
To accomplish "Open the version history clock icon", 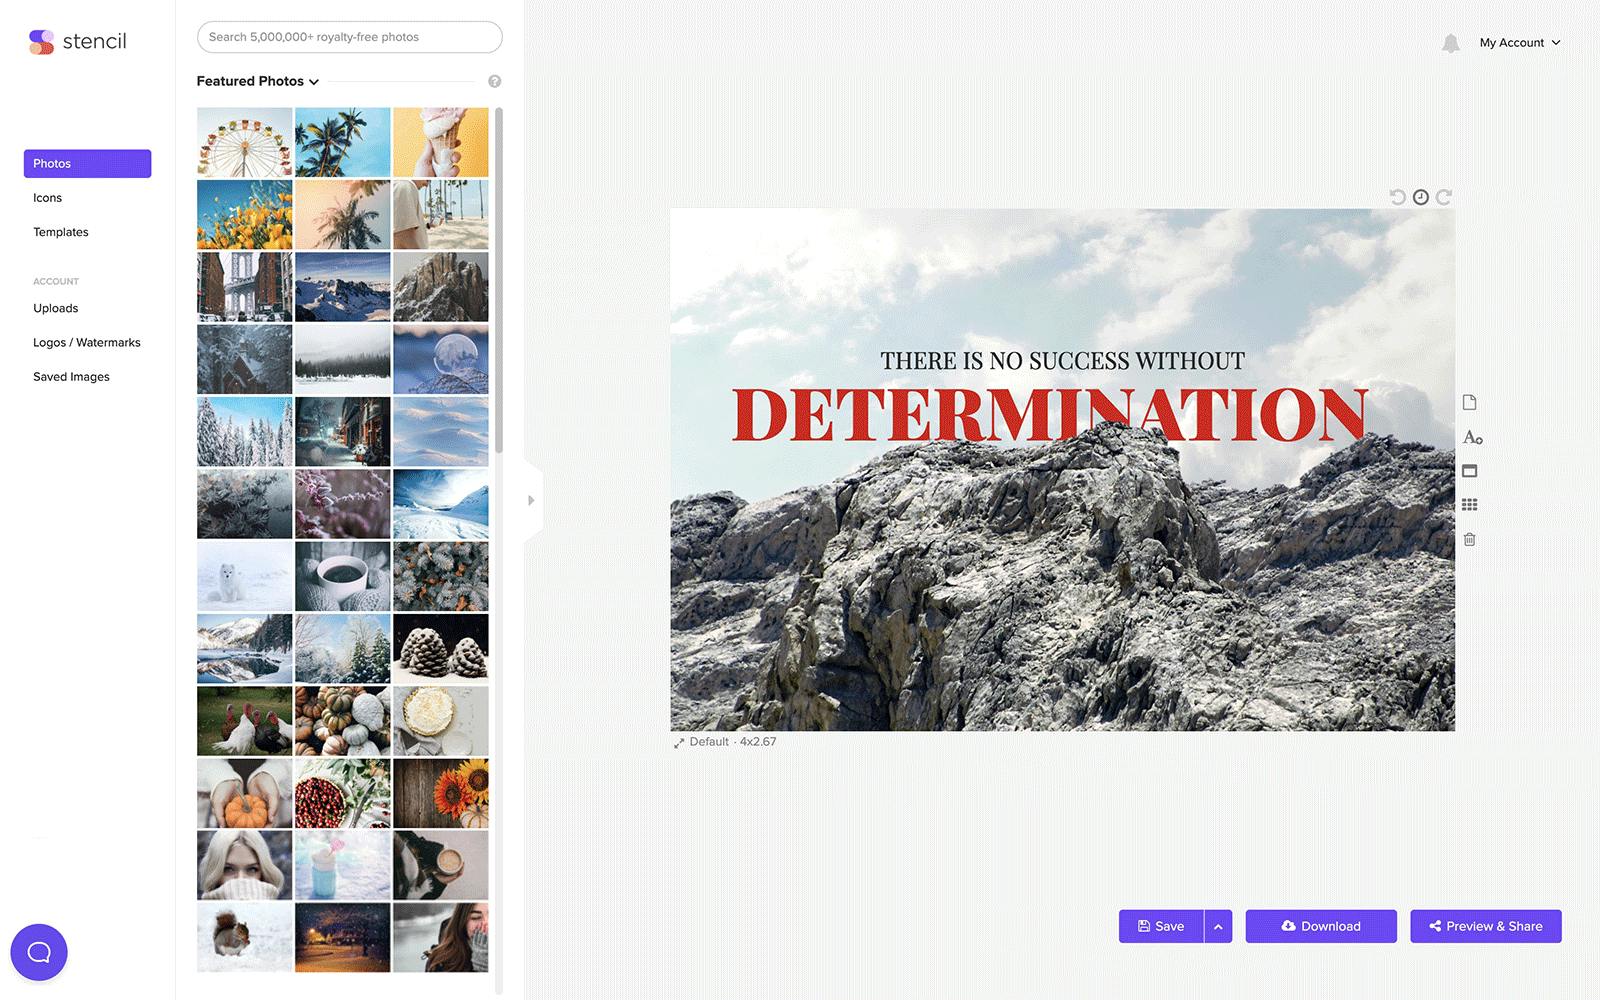I will pos(1420,197).
